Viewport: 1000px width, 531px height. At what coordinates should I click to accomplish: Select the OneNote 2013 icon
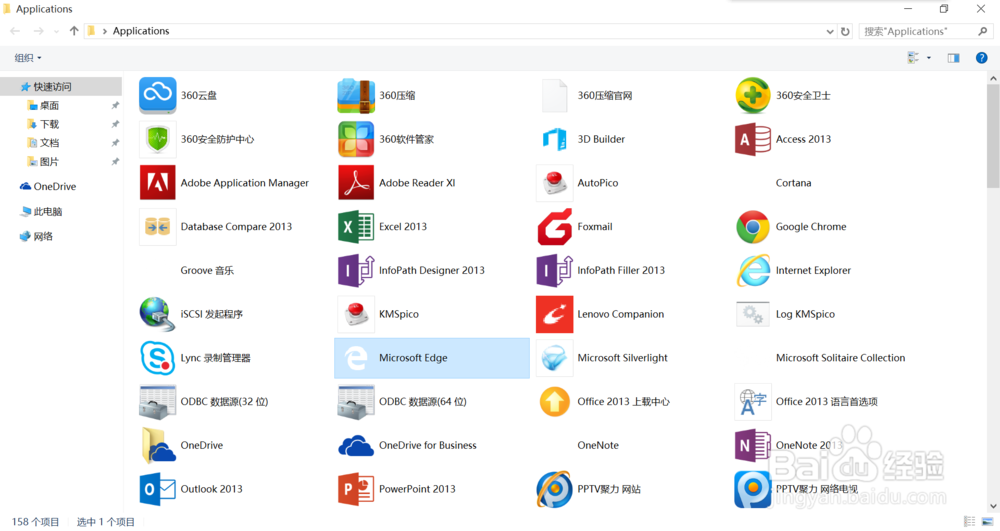[753, 445]
